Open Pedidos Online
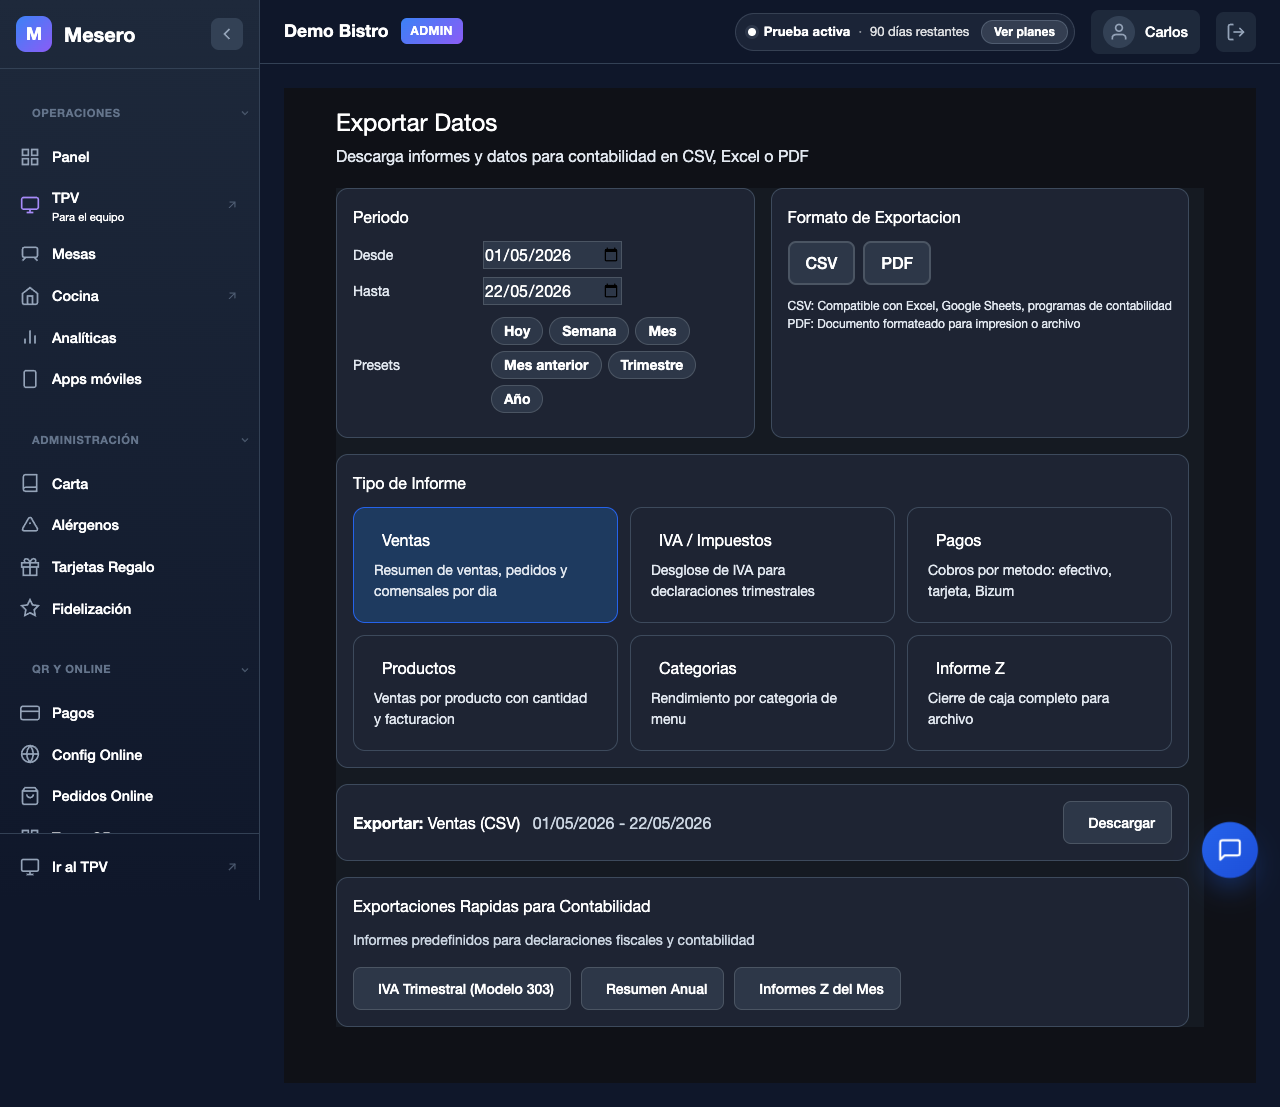This screenshot has width=1280, height=1107. pos(130,796)
